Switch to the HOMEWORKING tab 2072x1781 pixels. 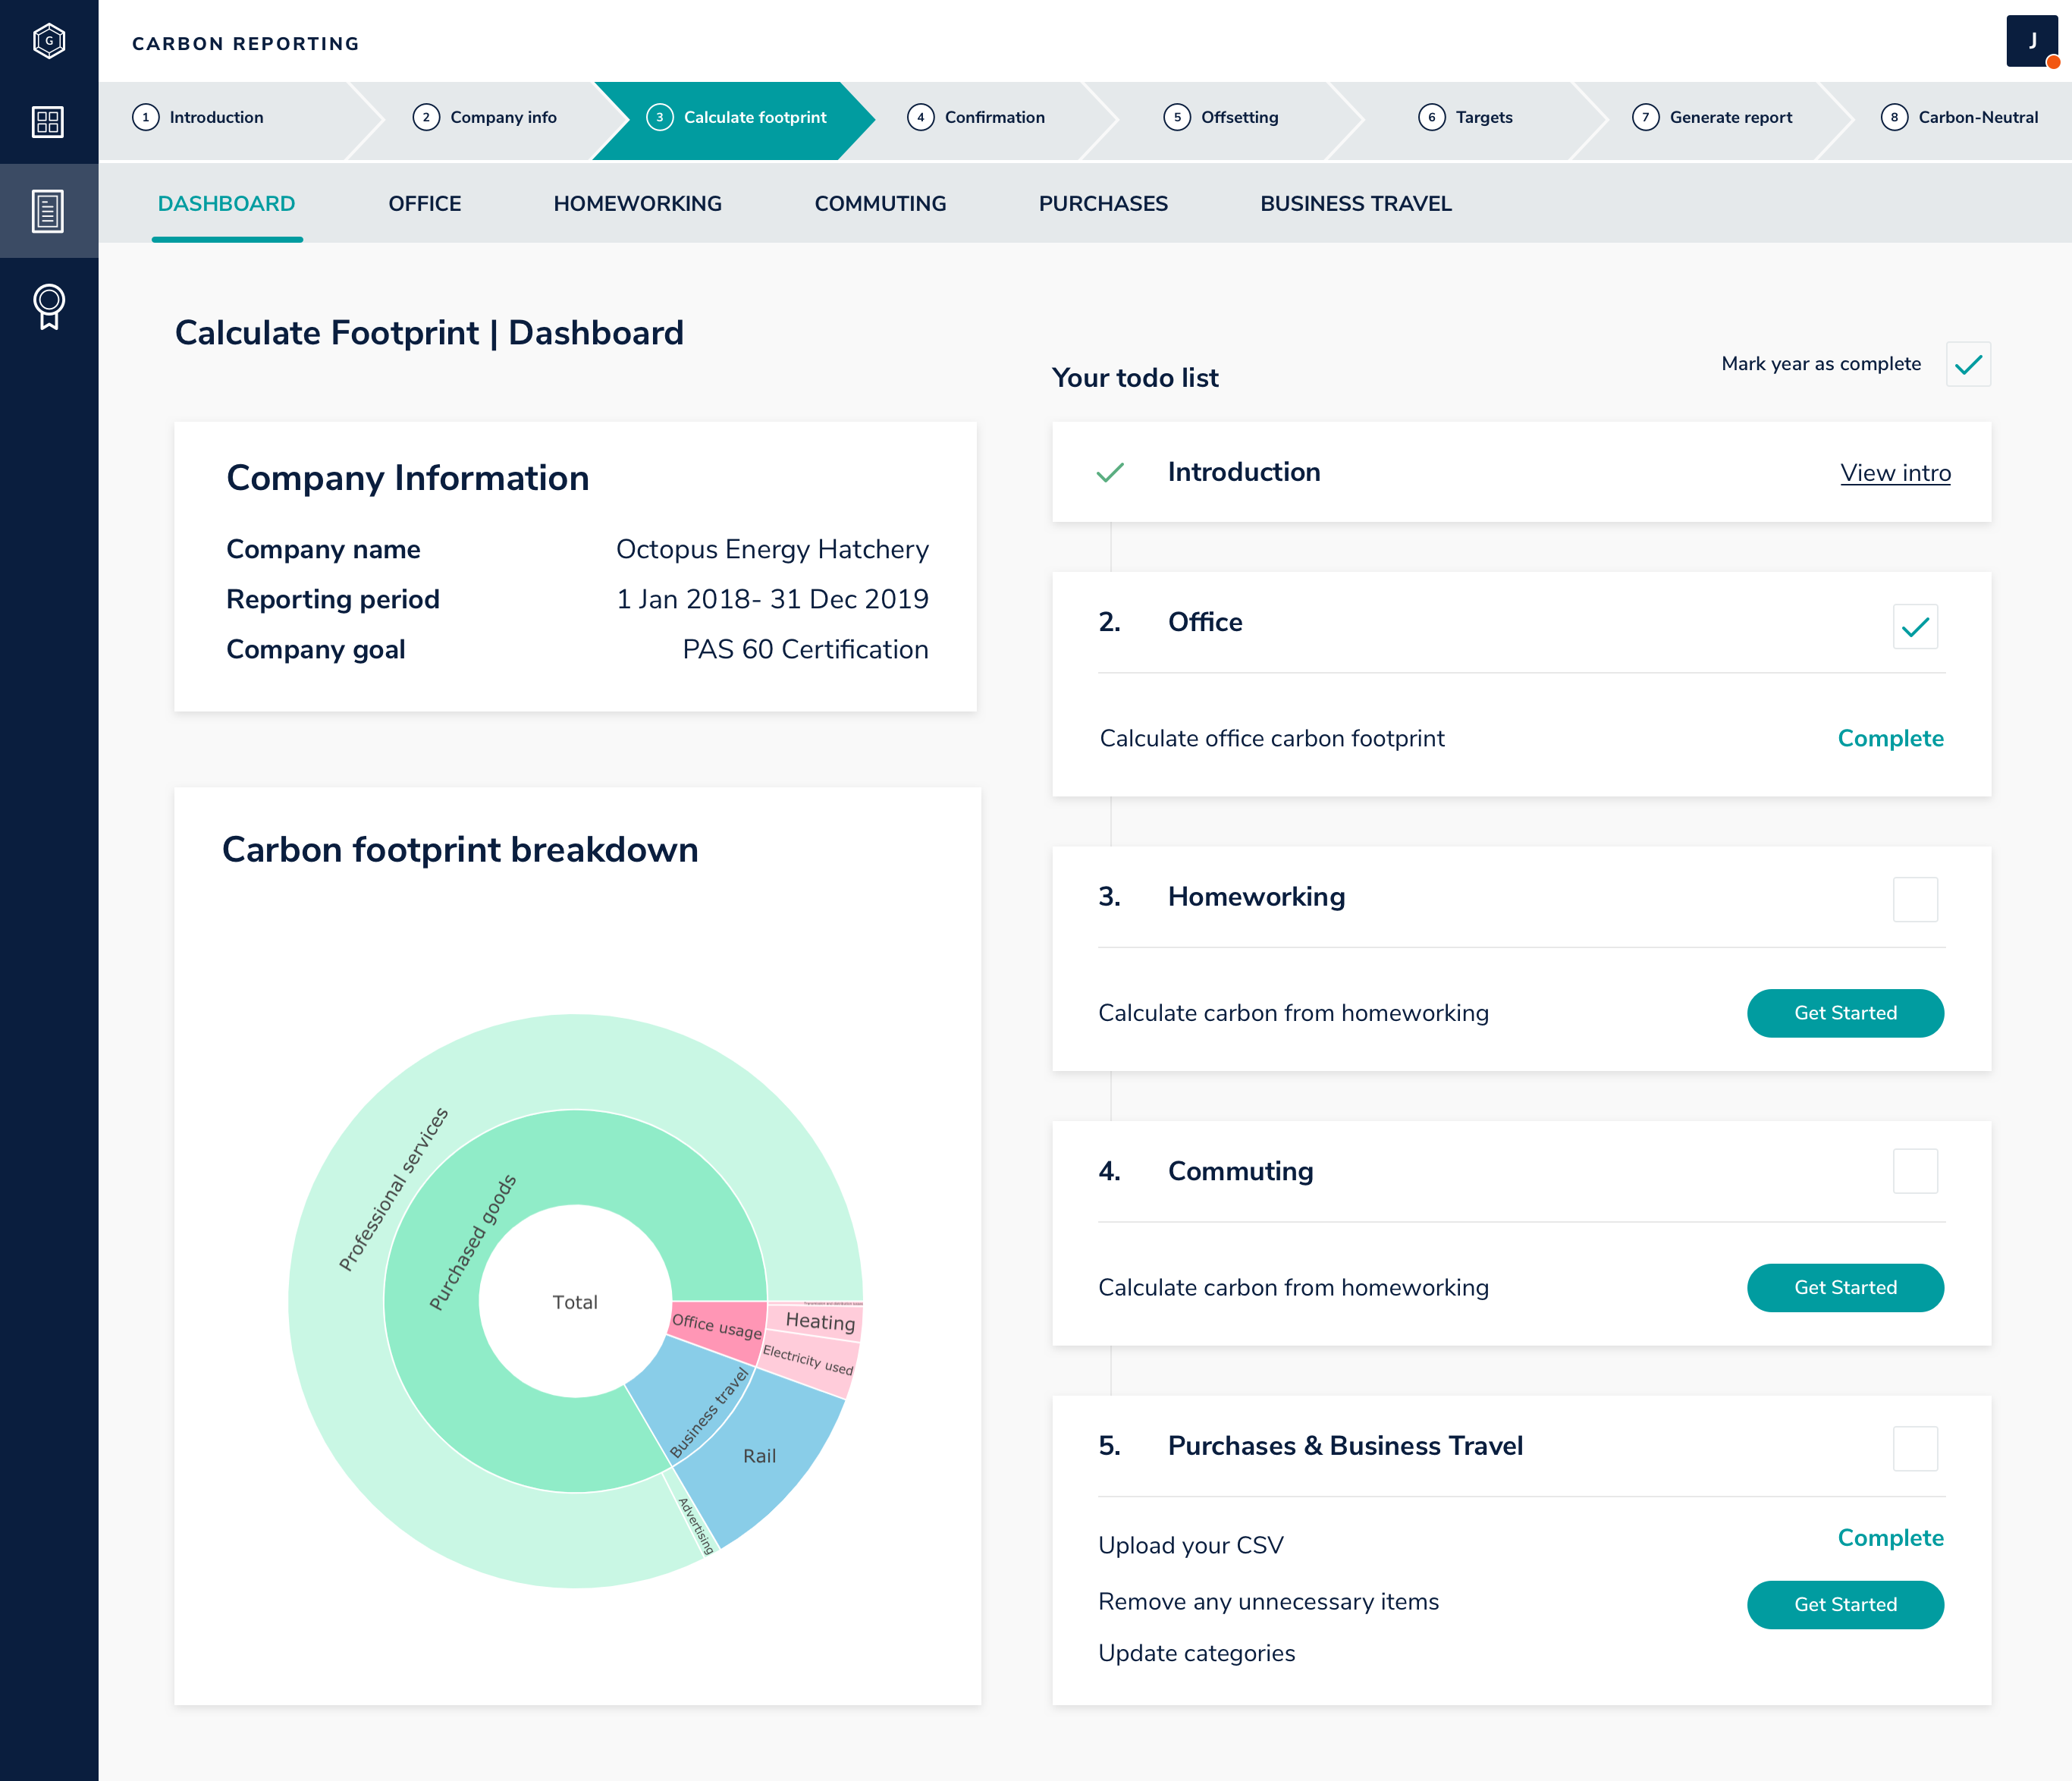[x=638, y=204]
